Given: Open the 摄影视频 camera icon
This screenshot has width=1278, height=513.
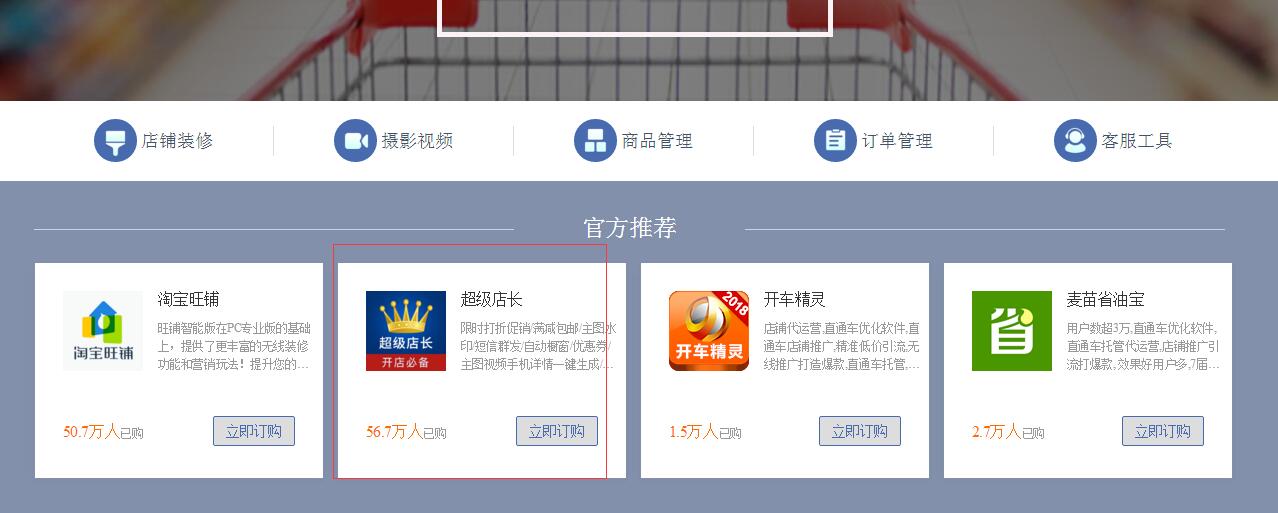Looking at the screenshot, I should (x=355, y=140).
